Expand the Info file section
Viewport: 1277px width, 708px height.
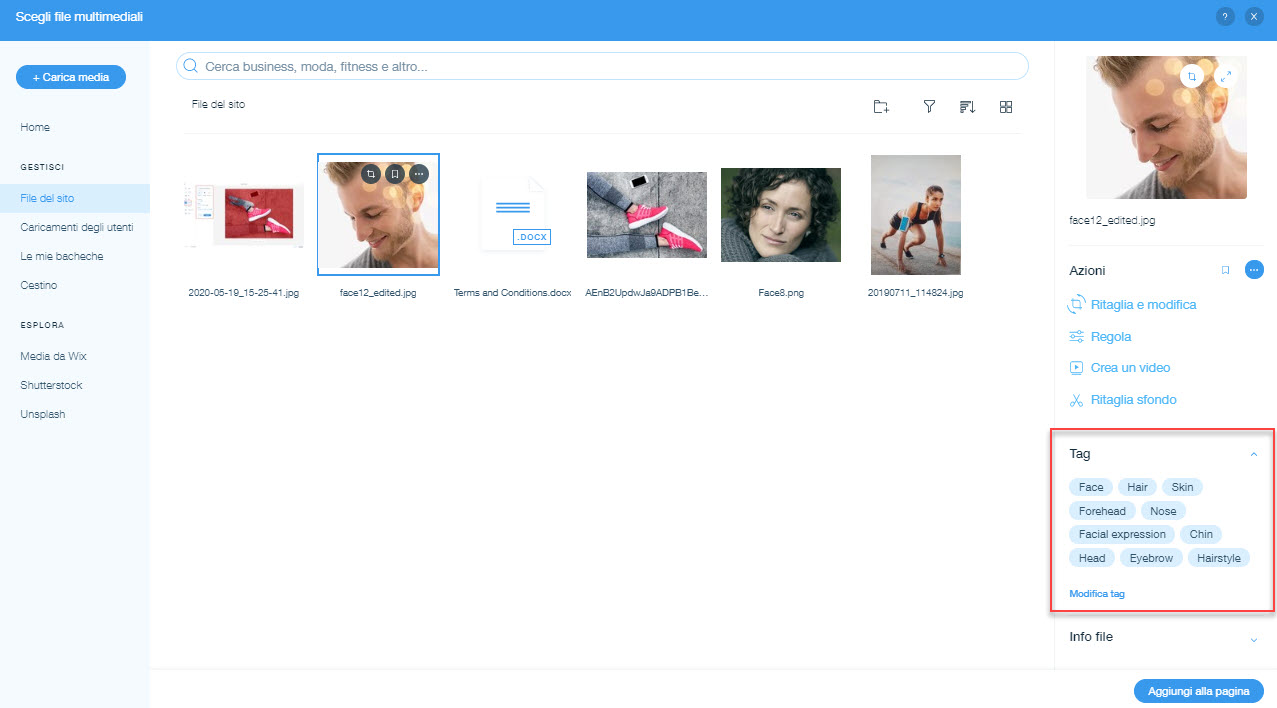point(1253,638)
